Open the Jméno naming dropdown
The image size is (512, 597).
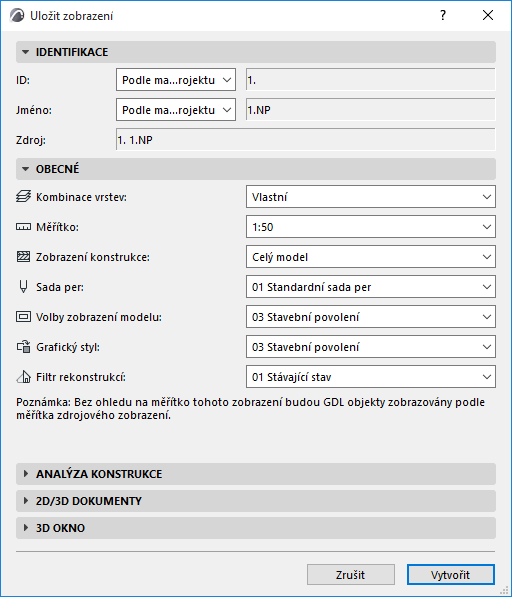tap(176, 110)
